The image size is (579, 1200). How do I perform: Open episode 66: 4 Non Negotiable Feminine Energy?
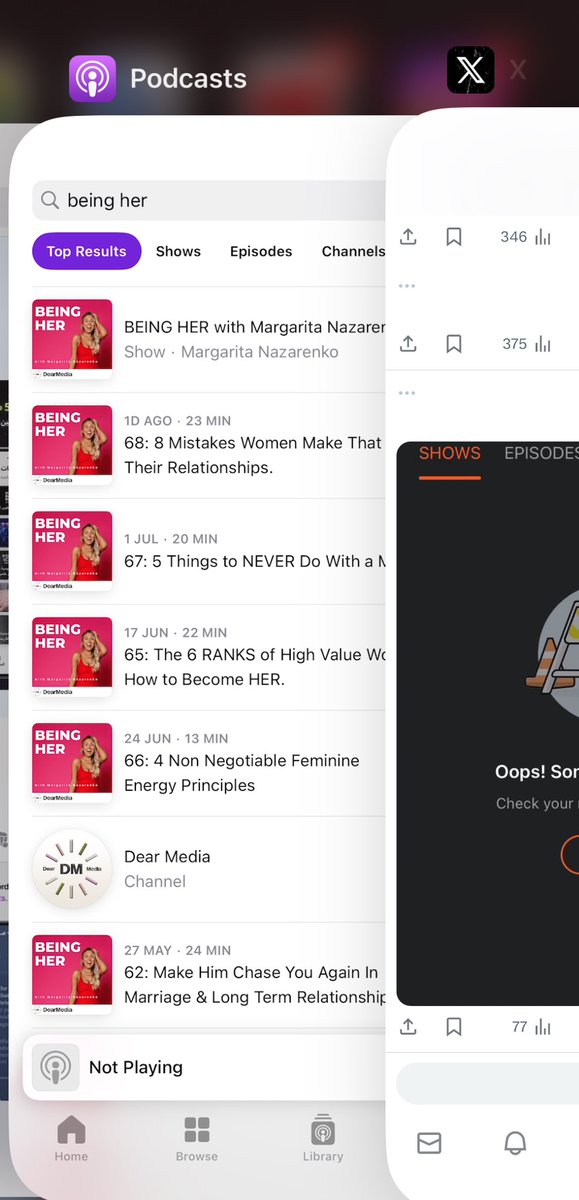tap(209, 763)
